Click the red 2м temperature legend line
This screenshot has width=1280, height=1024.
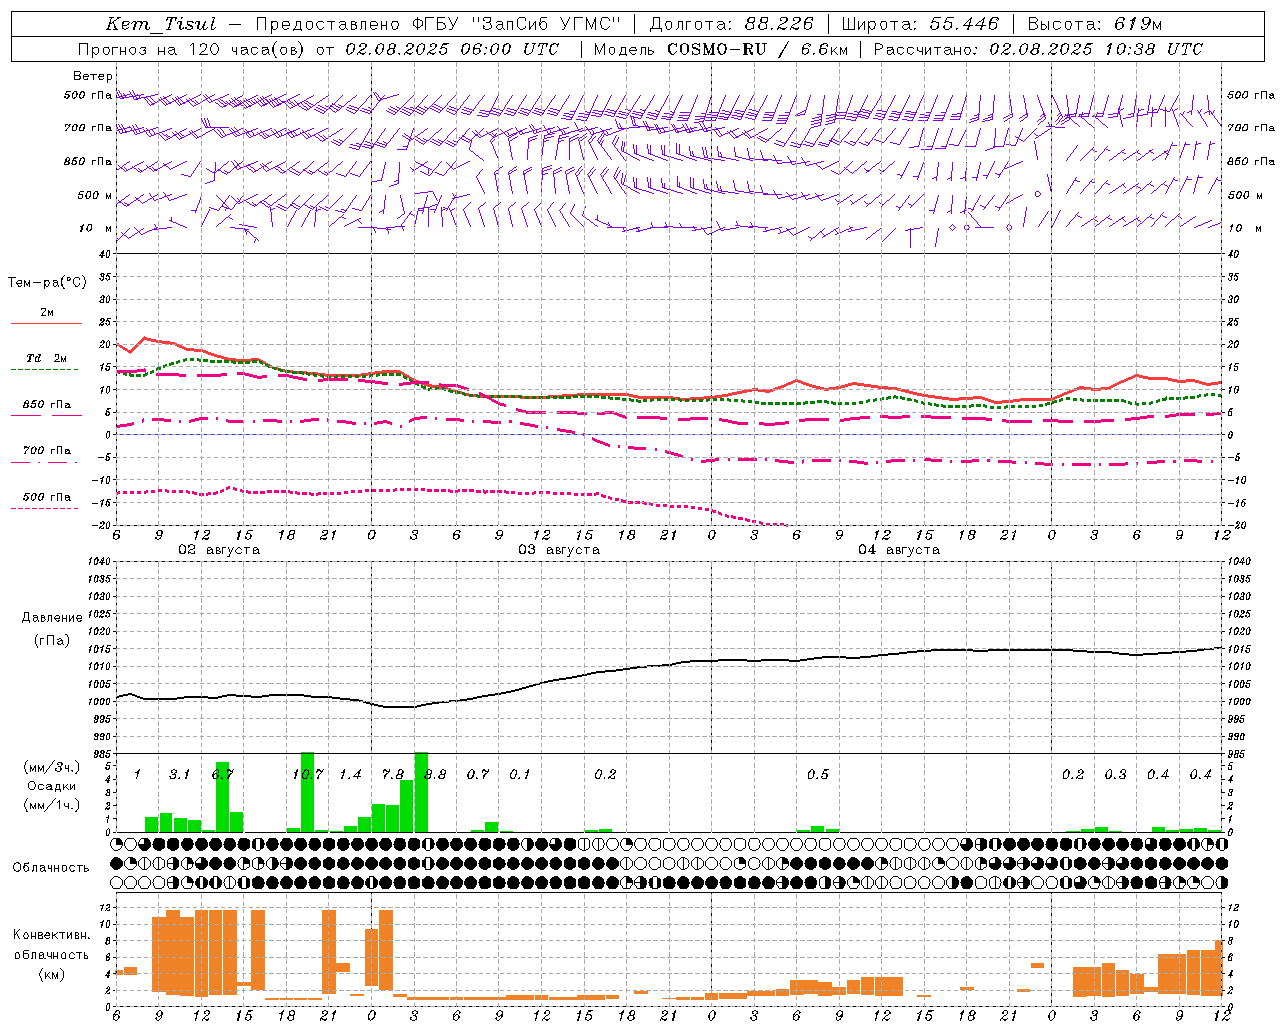click(46, 324)
